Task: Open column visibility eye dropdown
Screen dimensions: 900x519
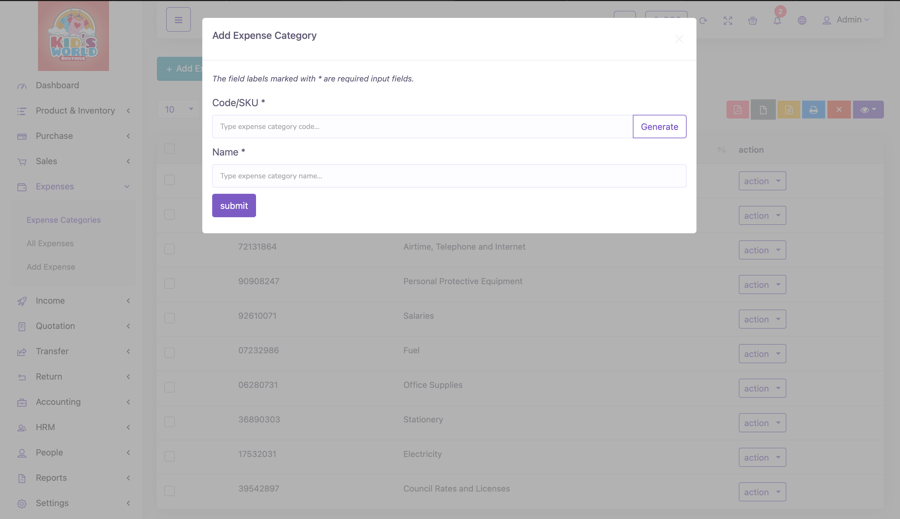Action: pos(868,110)
